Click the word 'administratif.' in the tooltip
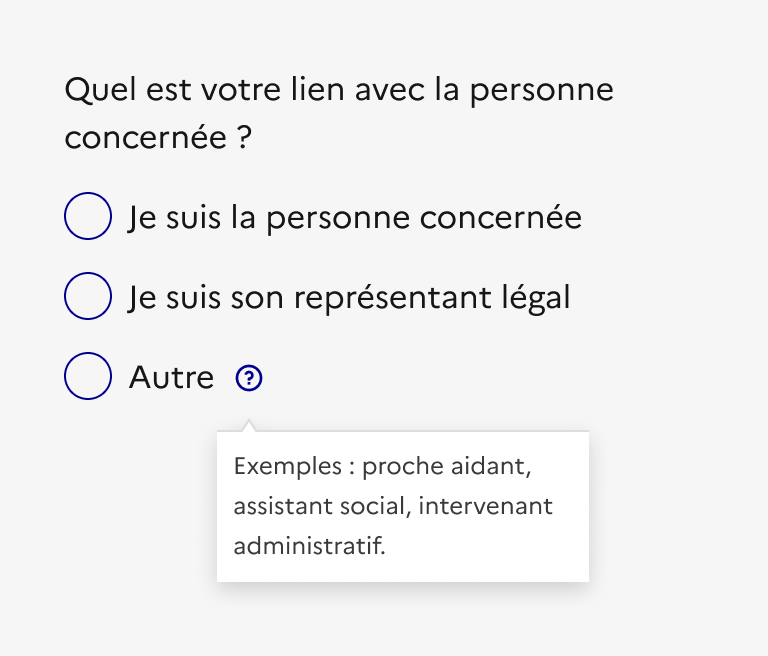Screen dimensions: 768x656 pyautogui.click(x=308, y=546)
